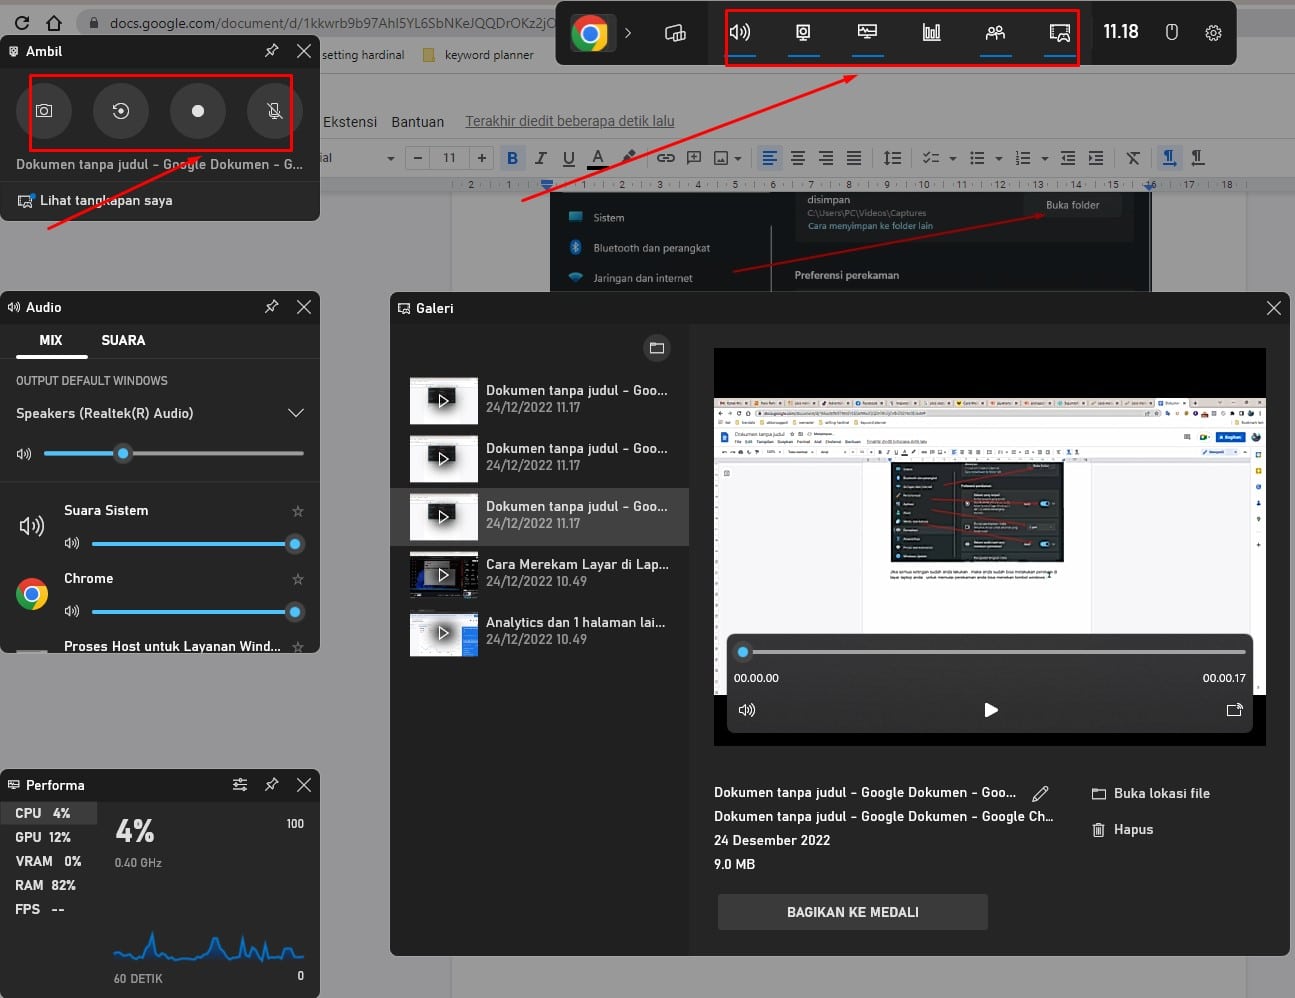Screen dimensions: 1295x998
Task: Open the Performance widget from Game Bar
Action: [x=867, y=33]
